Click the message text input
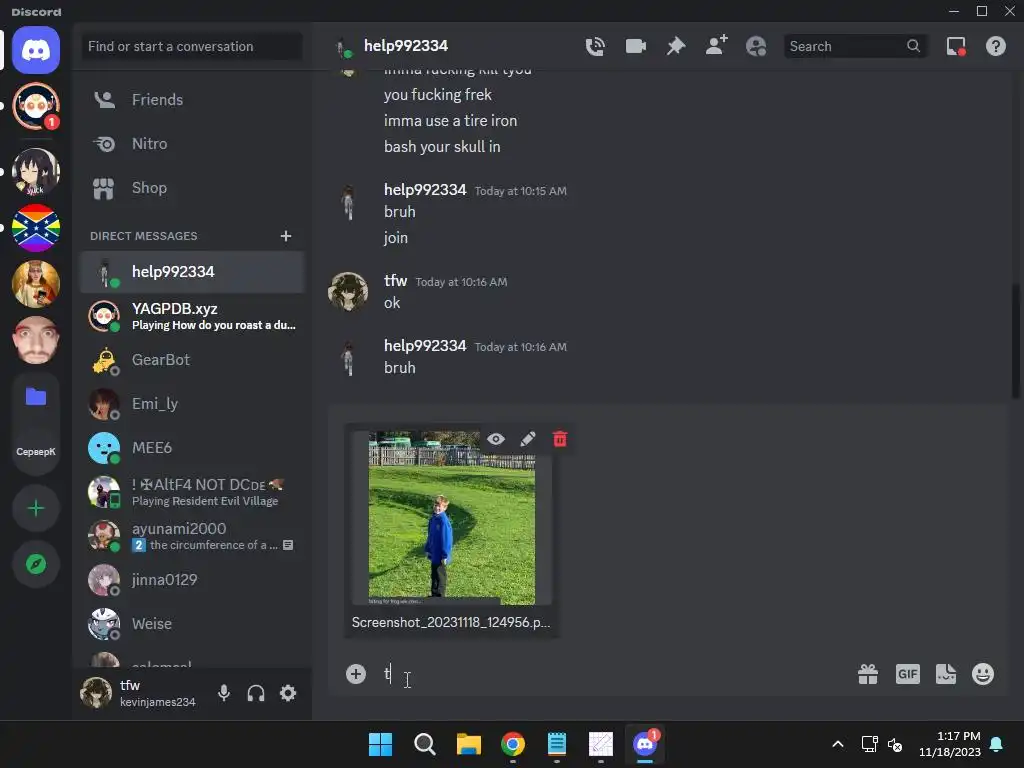Image resolution: width=1024 pixels, height=768 pixels. pyautogui.click(x=614, y=674)
